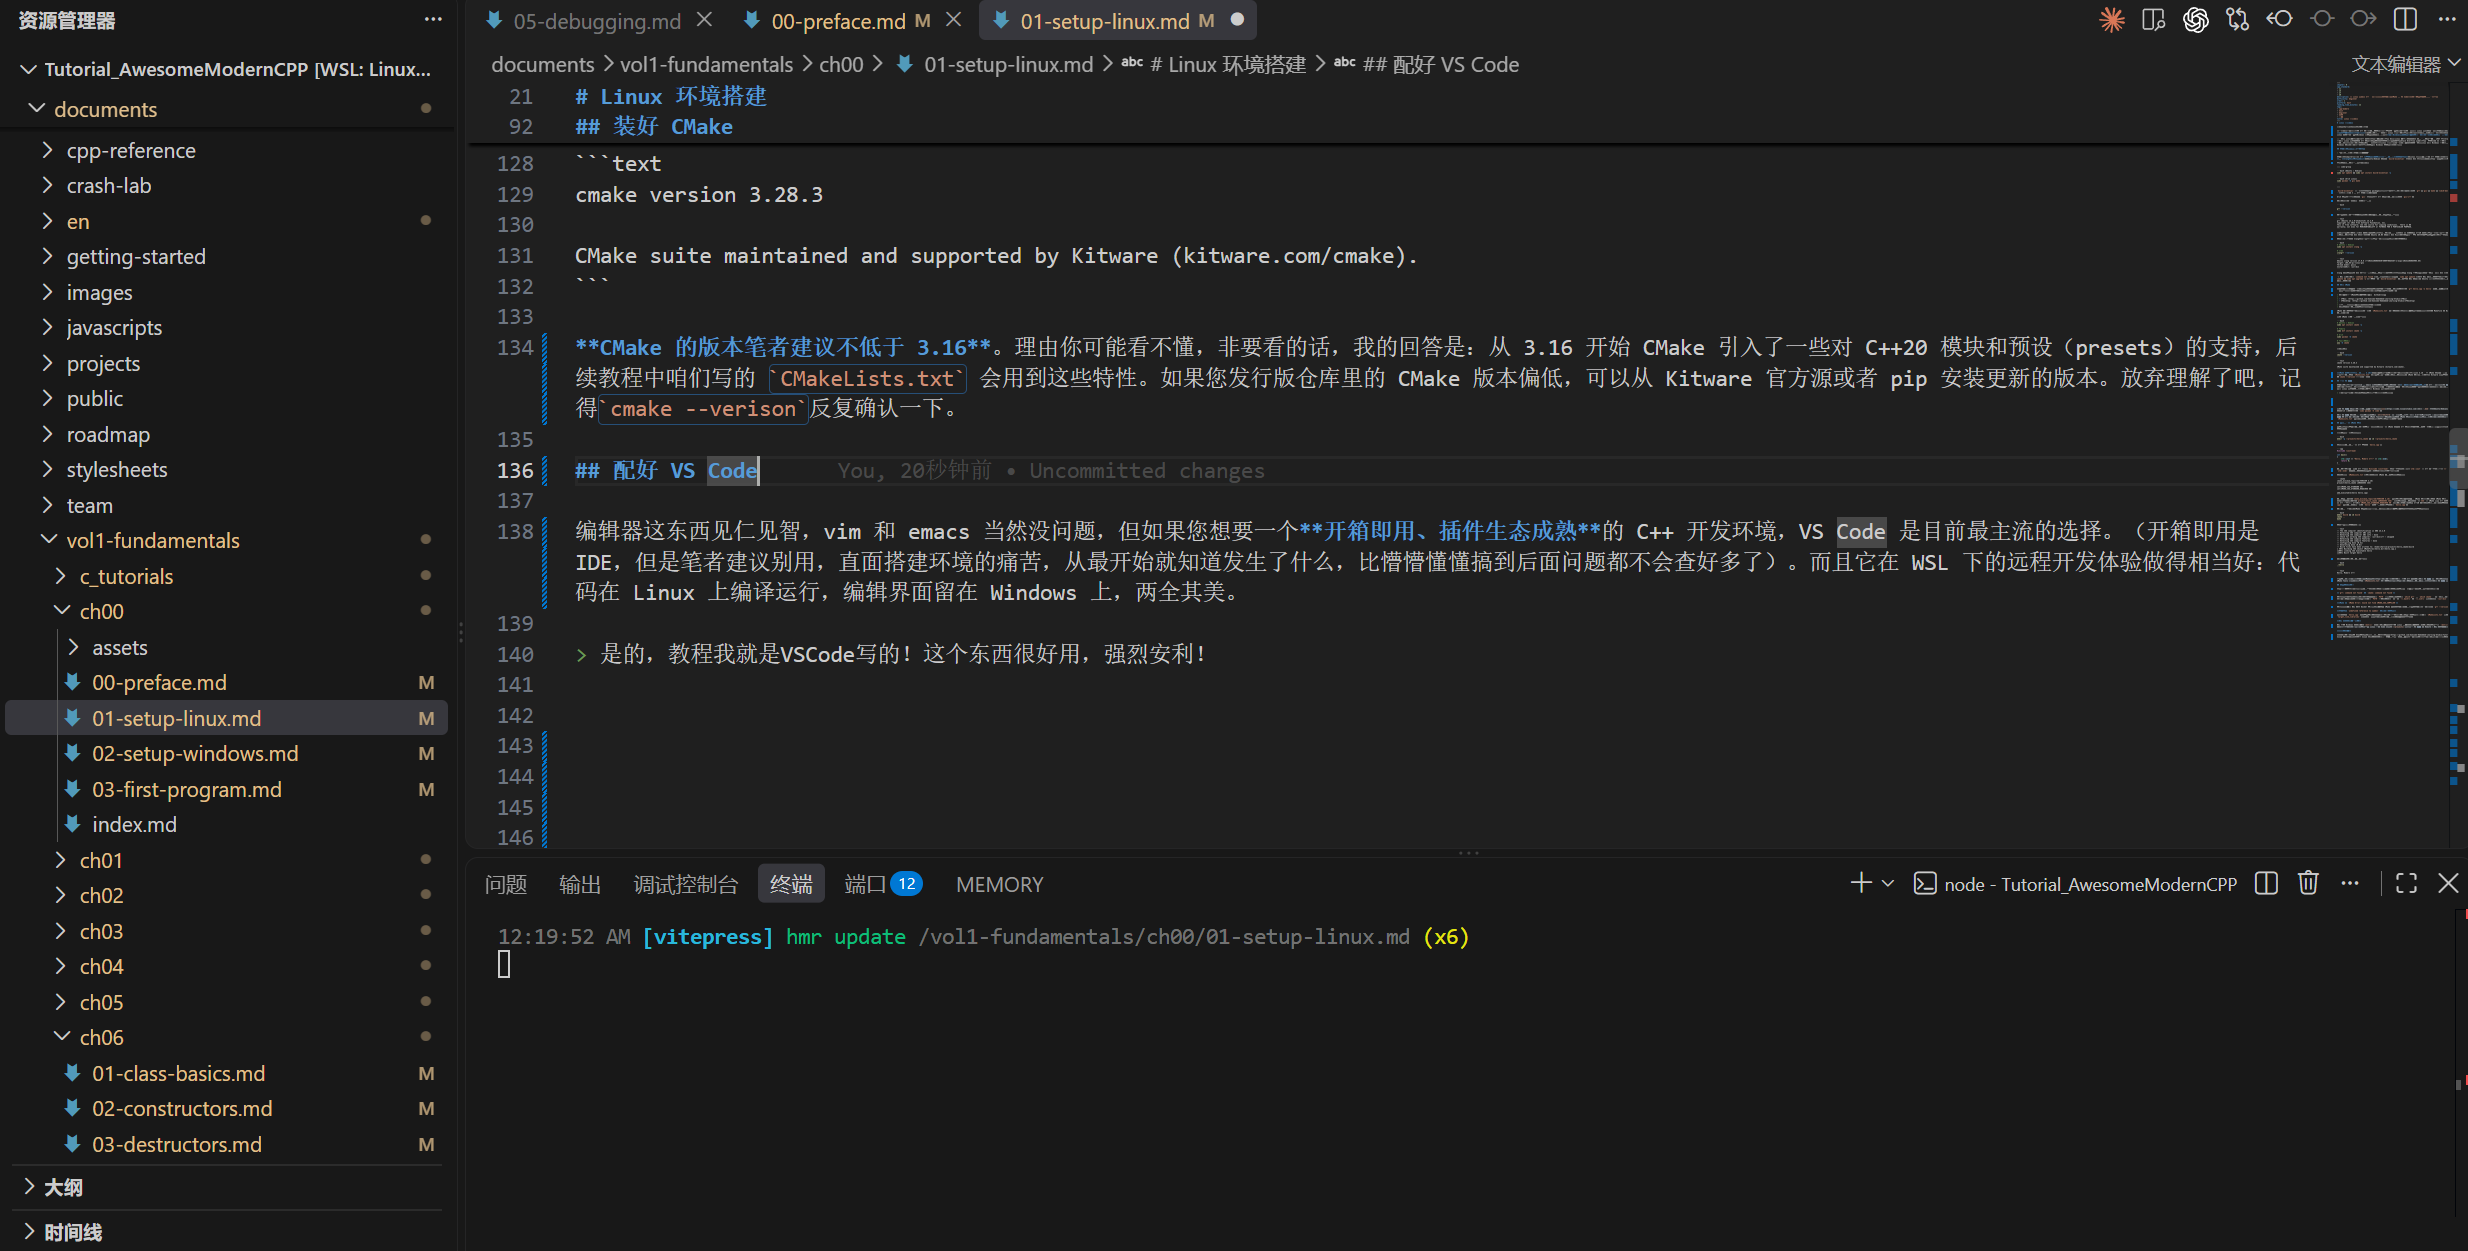Open the 文本编辑器 dropdown
2468x1251 pixels.
click(x=2406, y=65)
